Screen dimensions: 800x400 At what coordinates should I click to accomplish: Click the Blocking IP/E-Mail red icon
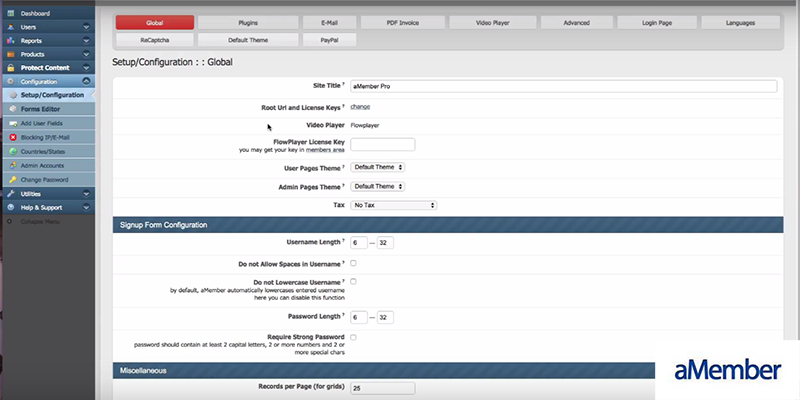point(11,136)
